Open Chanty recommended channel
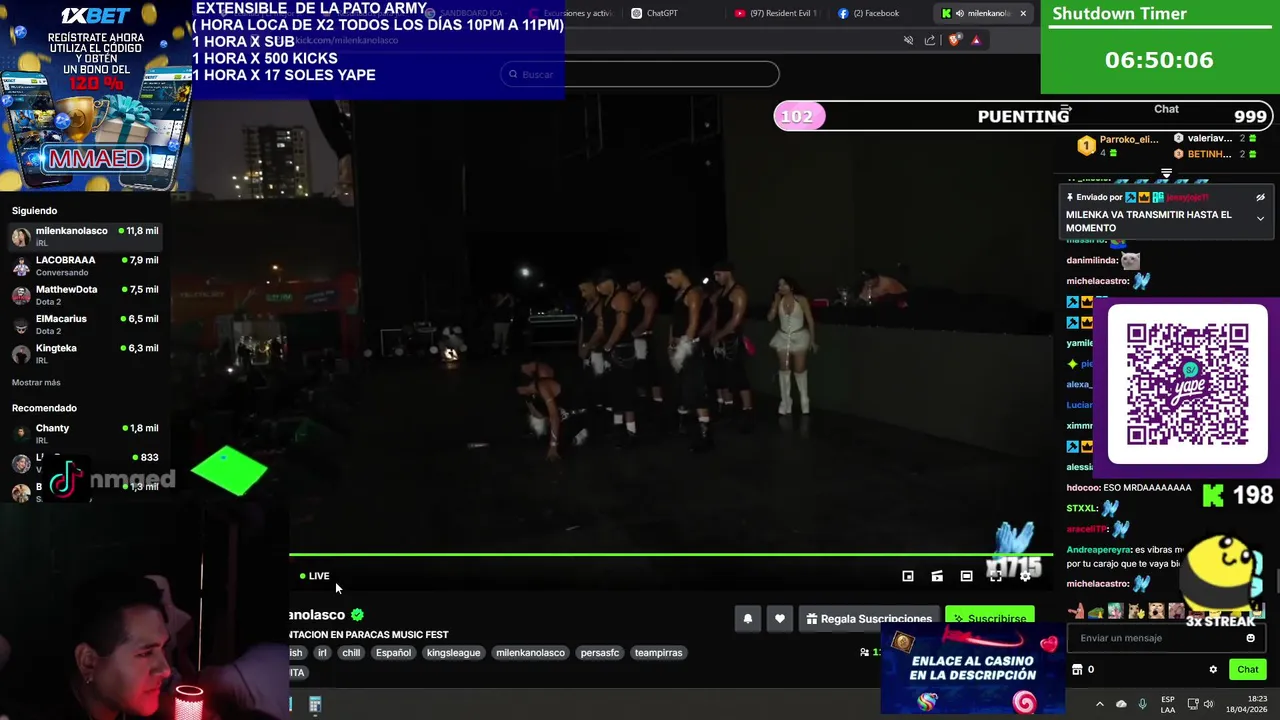This screenshot has height=720, width=1280. pyautogui.click(x=85, y=433)
